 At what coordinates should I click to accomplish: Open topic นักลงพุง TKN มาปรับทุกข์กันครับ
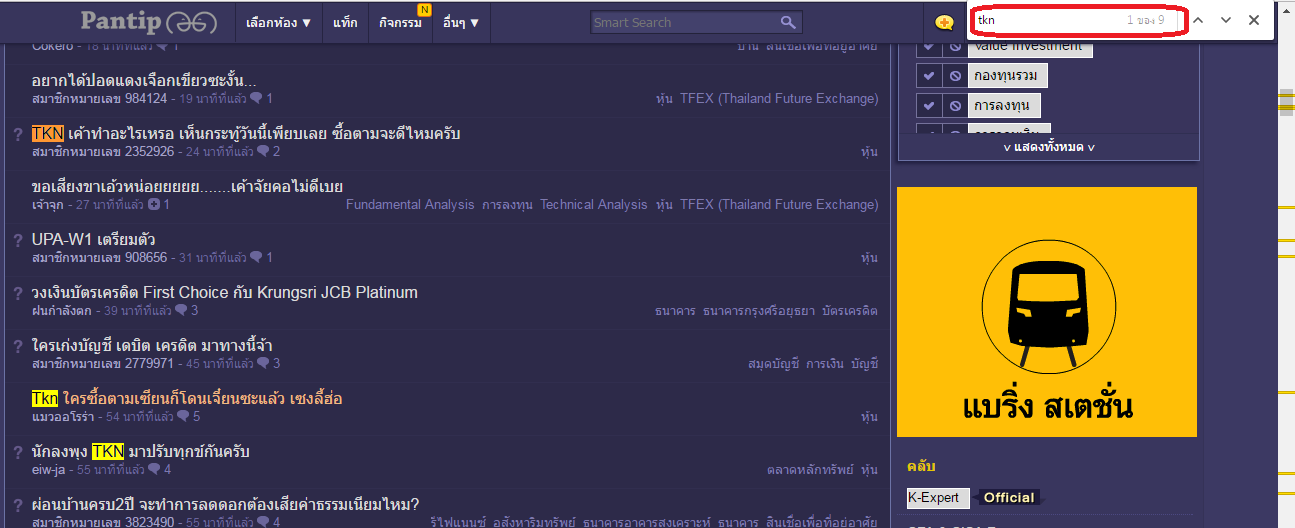pyautogui.click(x=141, y=452)
